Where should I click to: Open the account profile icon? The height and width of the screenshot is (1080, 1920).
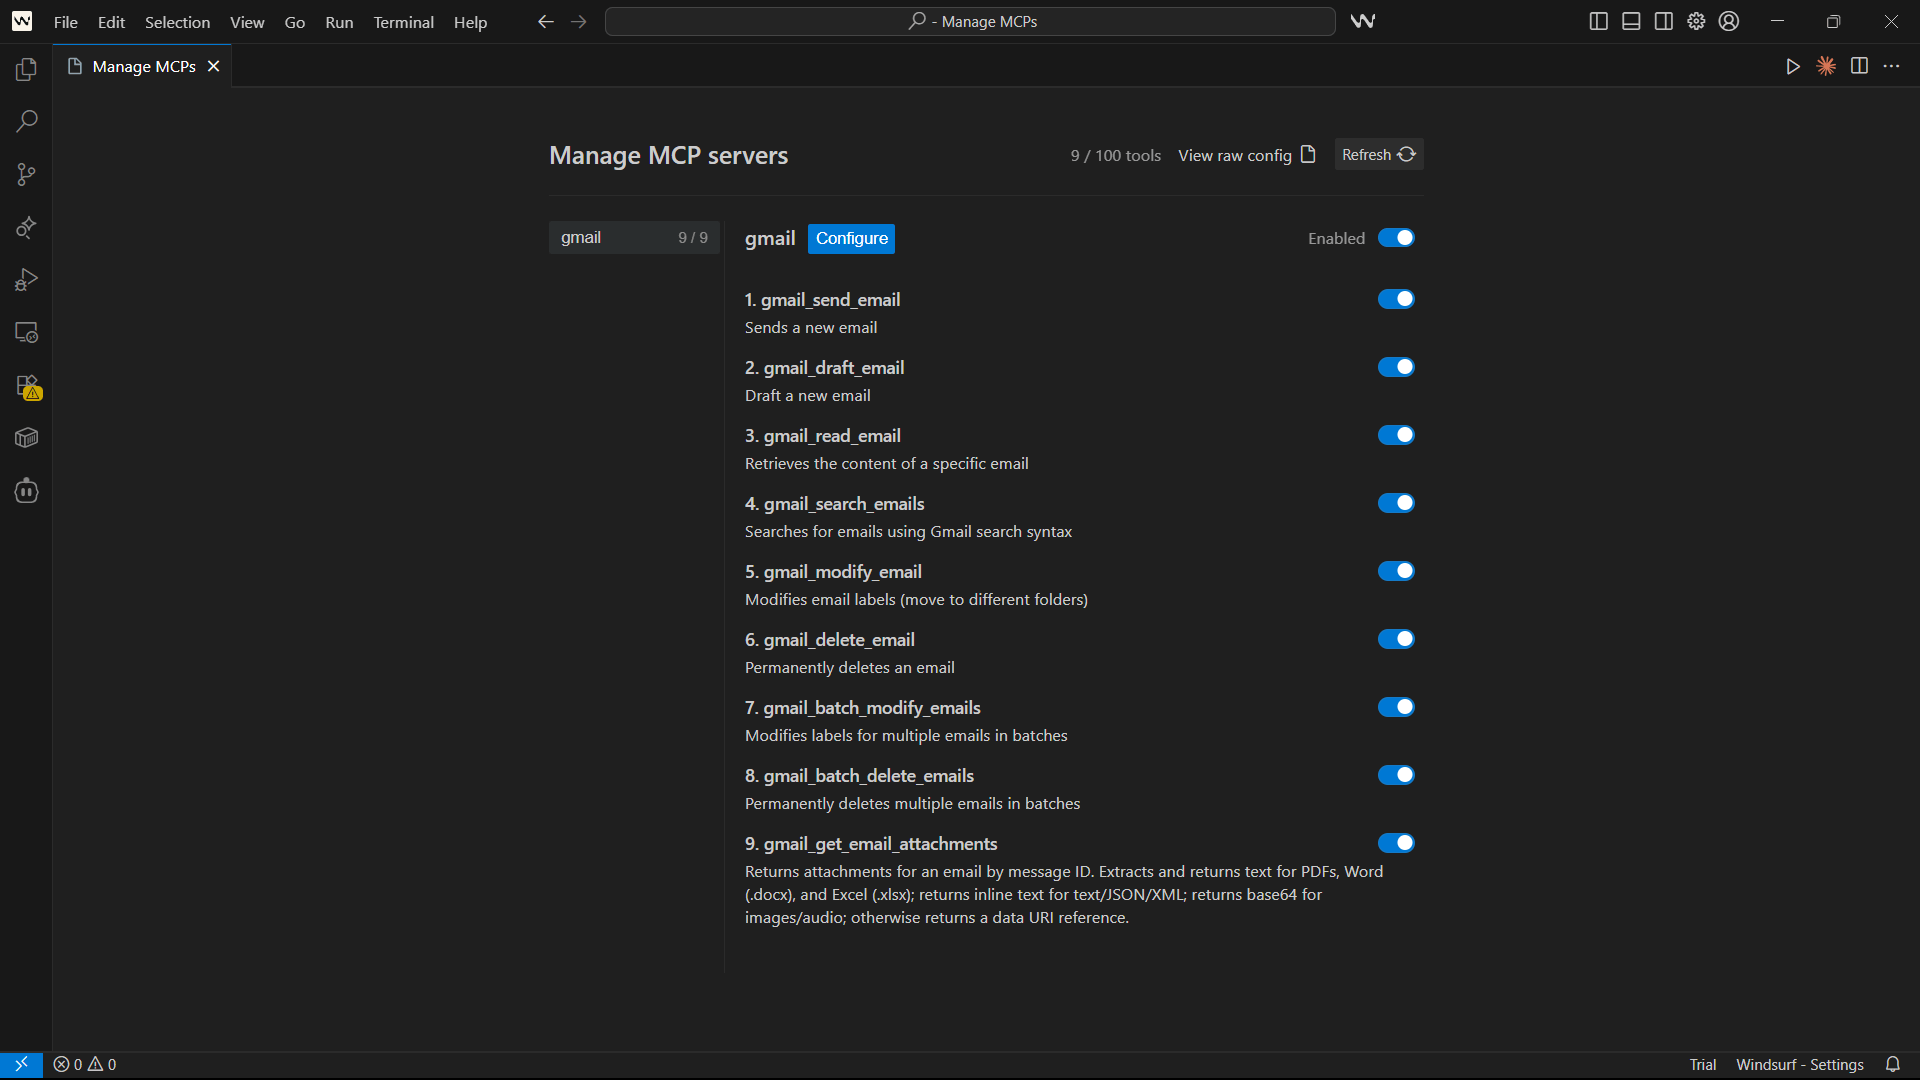click(1729, 21)
